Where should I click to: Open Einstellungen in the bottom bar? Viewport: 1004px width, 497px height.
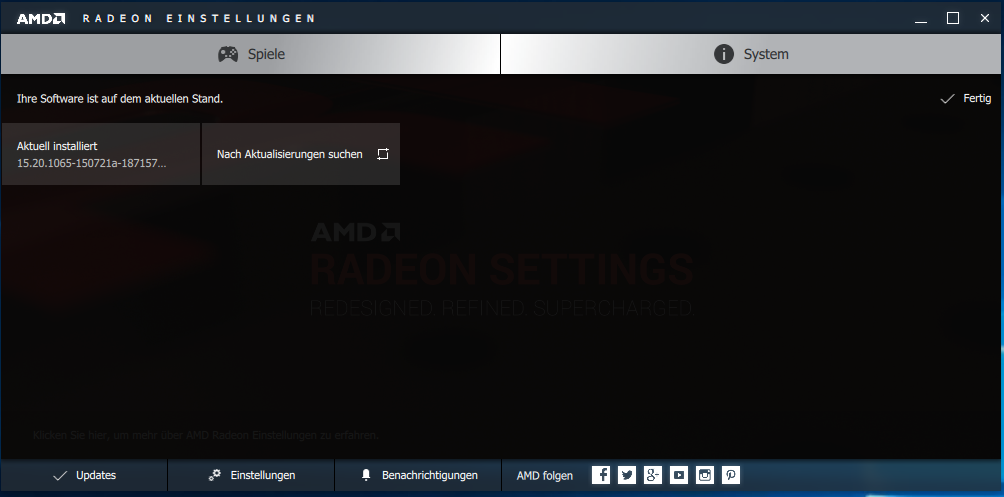(x=251, y=475)
